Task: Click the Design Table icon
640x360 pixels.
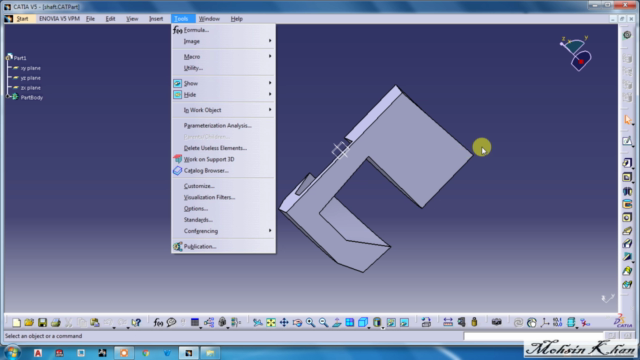Action: [195, 322]
